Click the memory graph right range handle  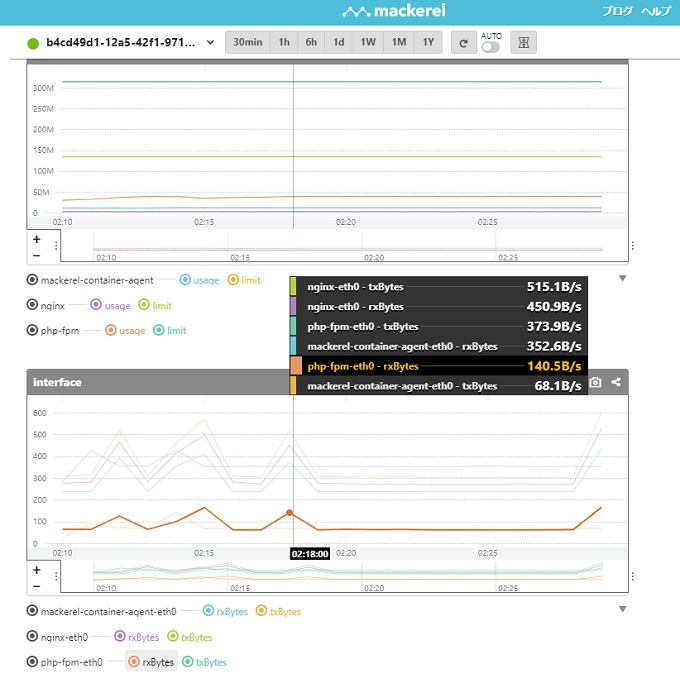tap(633, 246)
